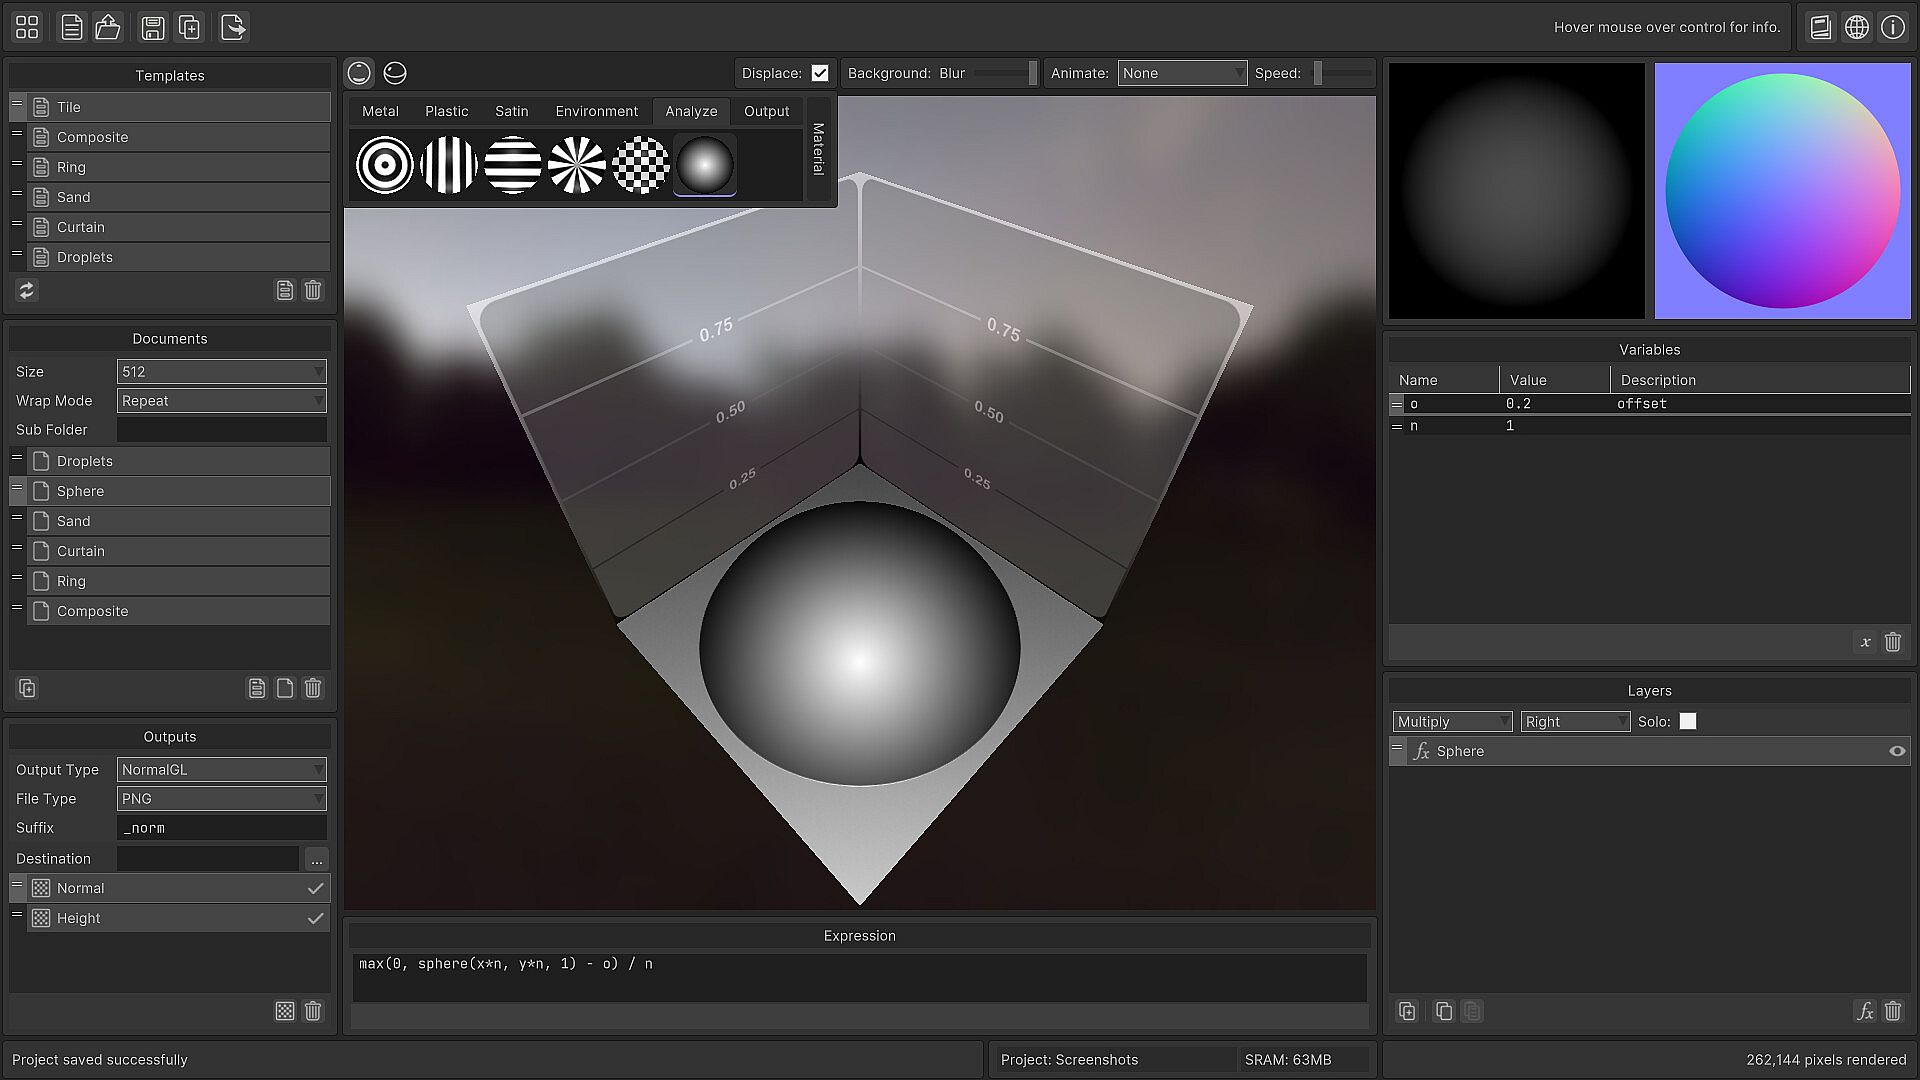Switch to the Metal tab
The image size is (1920, 1080).
pyautogui.click(x=380, y=111)
